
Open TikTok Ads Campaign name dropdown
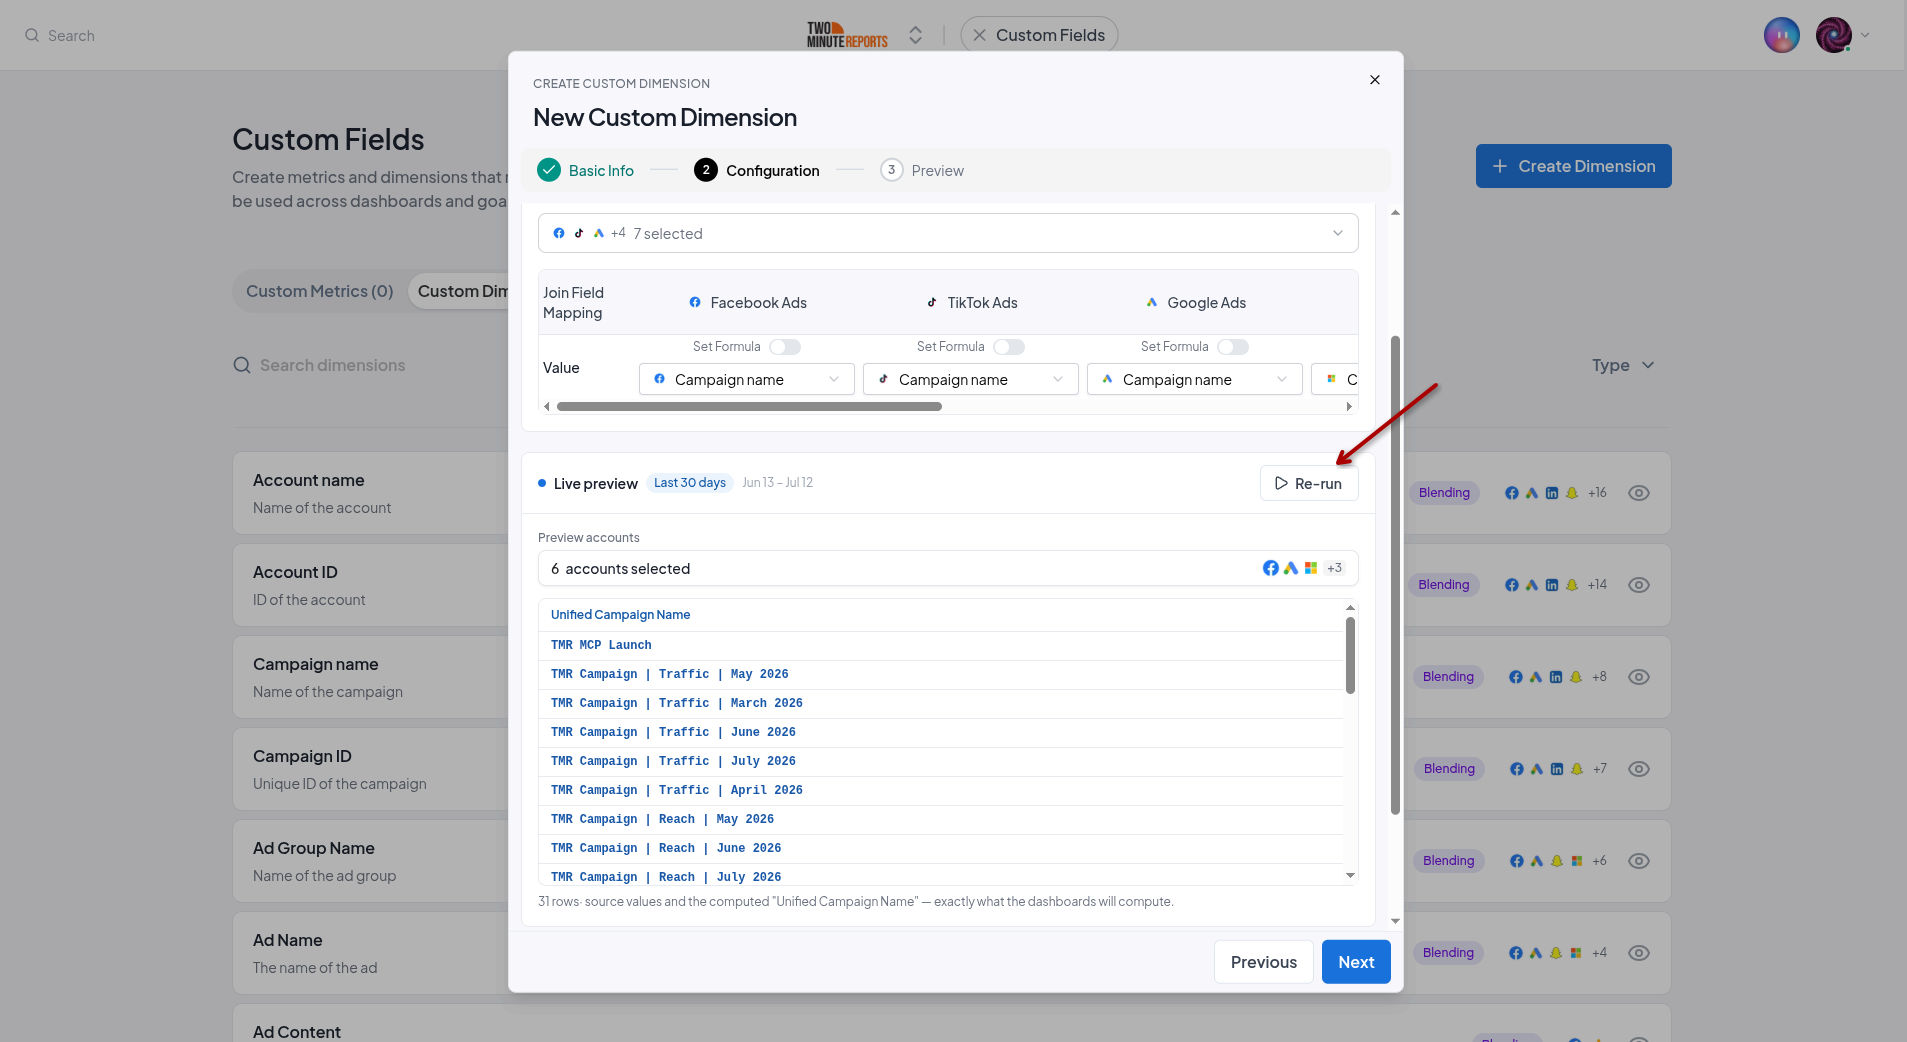pyautogui.click(x=971, y=379)
